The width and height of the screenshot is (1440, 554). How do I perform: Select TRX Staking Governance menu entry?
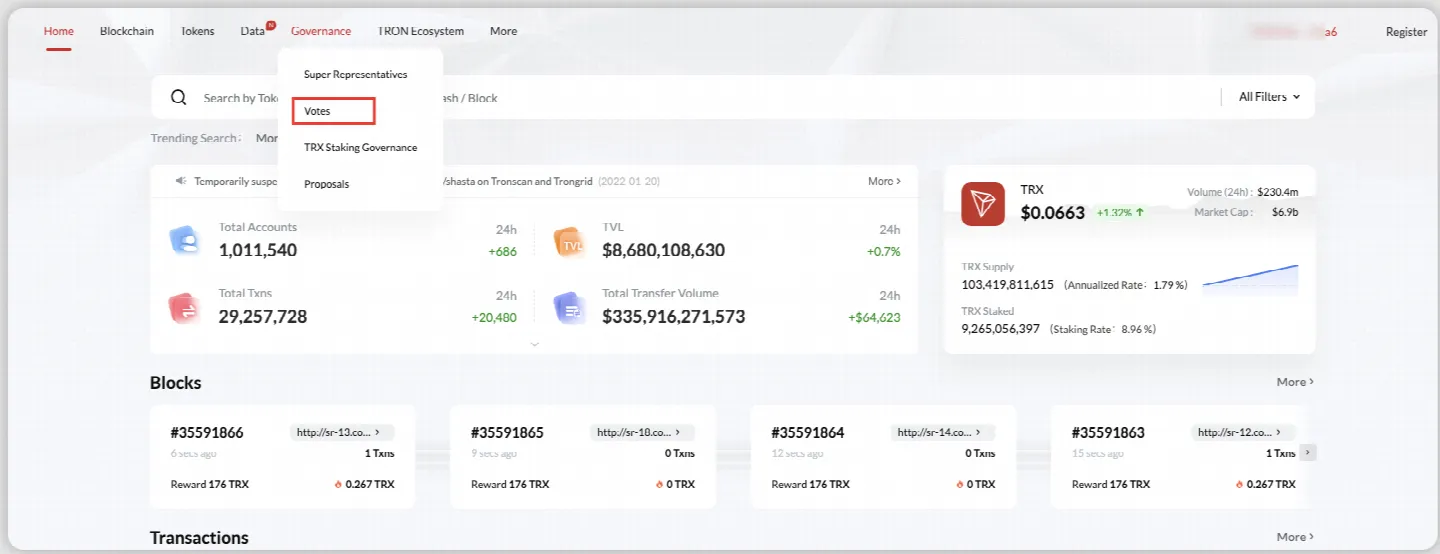point(360,147)
